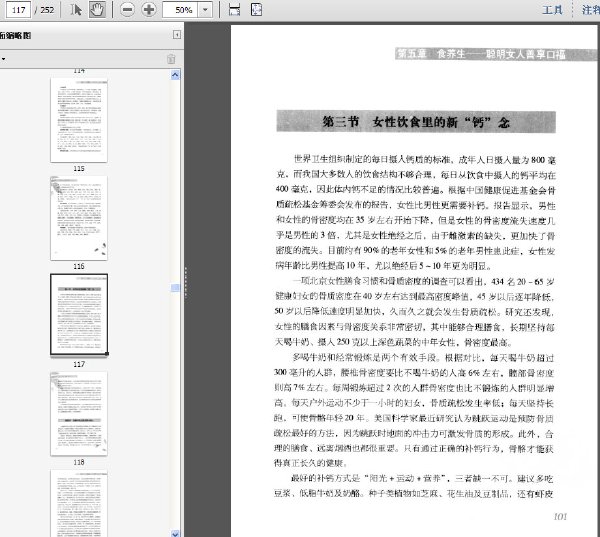The height and width of the screenshot is (537, 600).
Task: Click the trash icon in thumbnails panel
Action: coord(171,59)
